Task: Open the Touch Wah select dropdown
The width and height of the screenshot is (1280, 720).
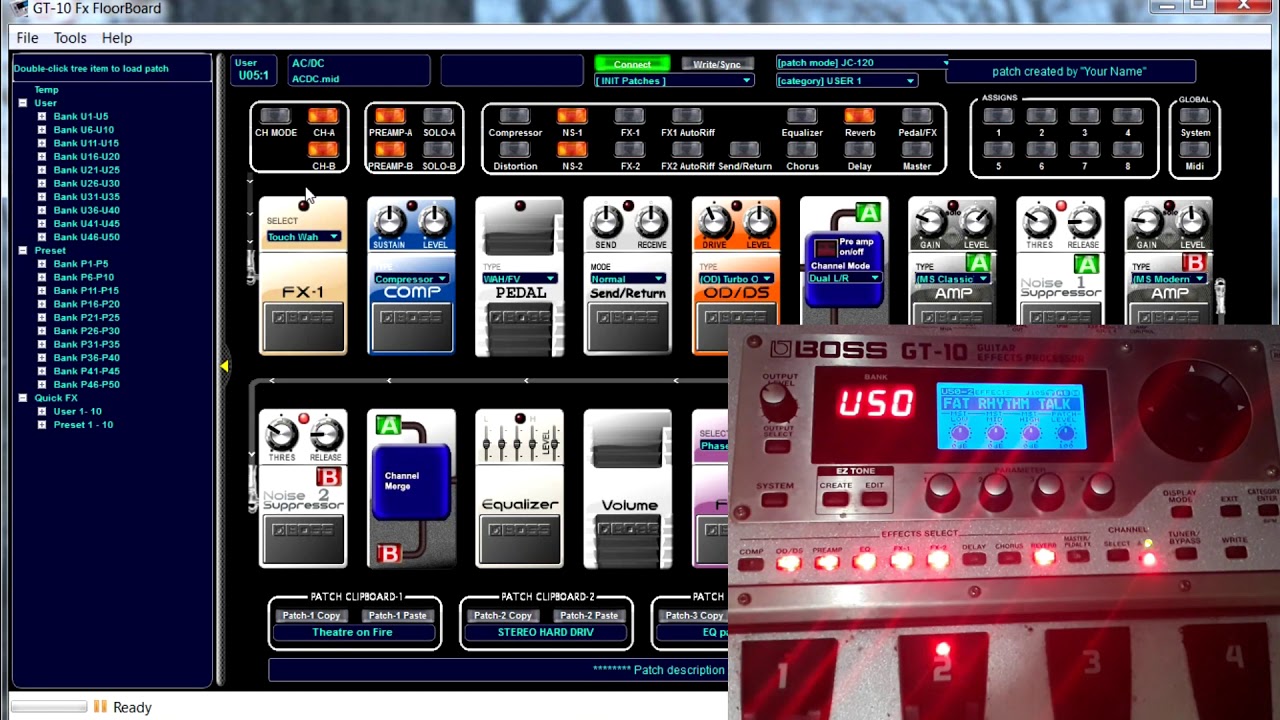Action: pos(303,237)
